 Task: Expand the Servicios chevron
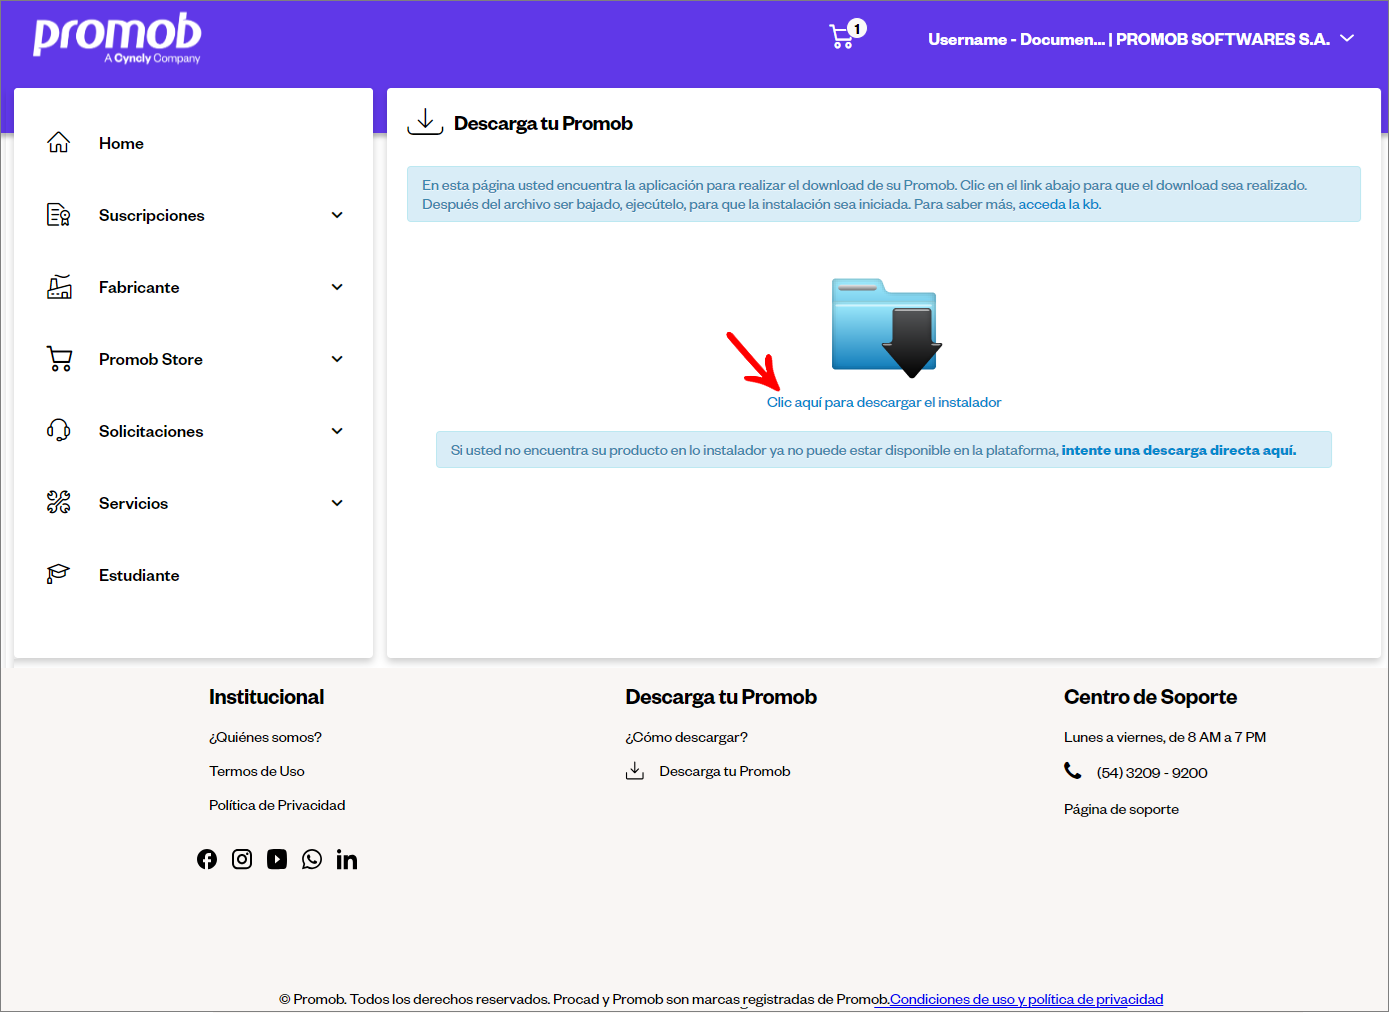337,503
